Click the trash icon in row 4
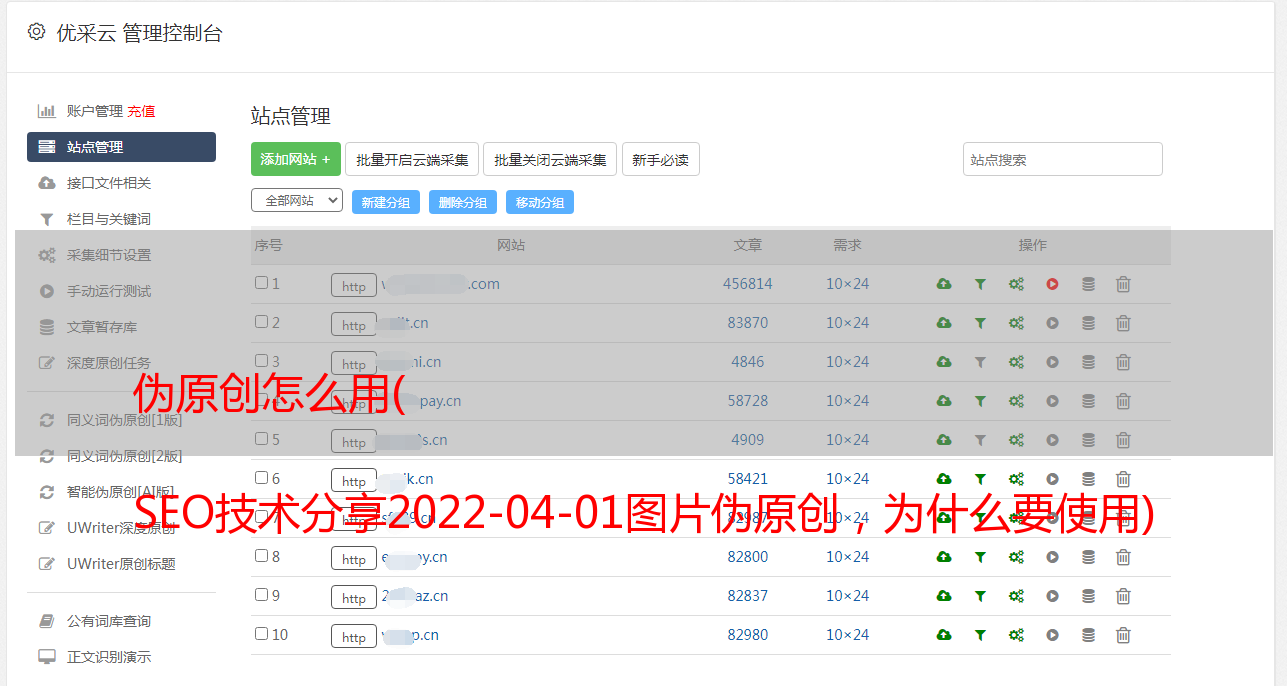 [1123, 401]
